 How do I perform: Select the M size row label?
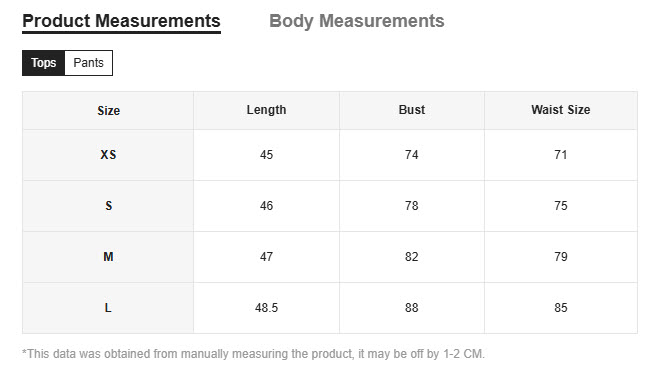tap(108, 257)
